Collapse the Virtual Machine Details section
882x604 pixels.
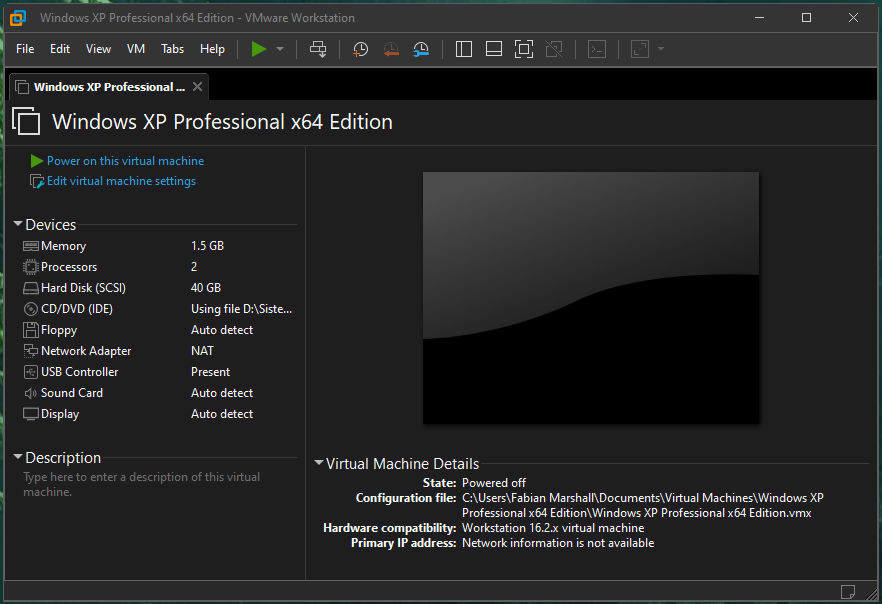[x=319, y=463]
